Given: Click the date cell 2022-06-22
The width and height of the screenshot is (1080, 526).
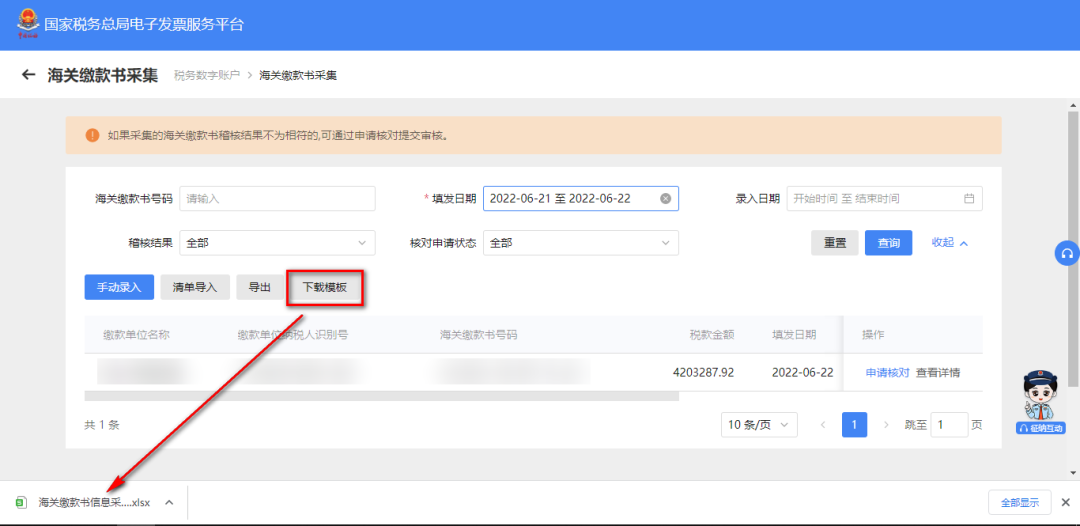Looking at the screenshot, I should pyautogui.click(x=802, y=372).
